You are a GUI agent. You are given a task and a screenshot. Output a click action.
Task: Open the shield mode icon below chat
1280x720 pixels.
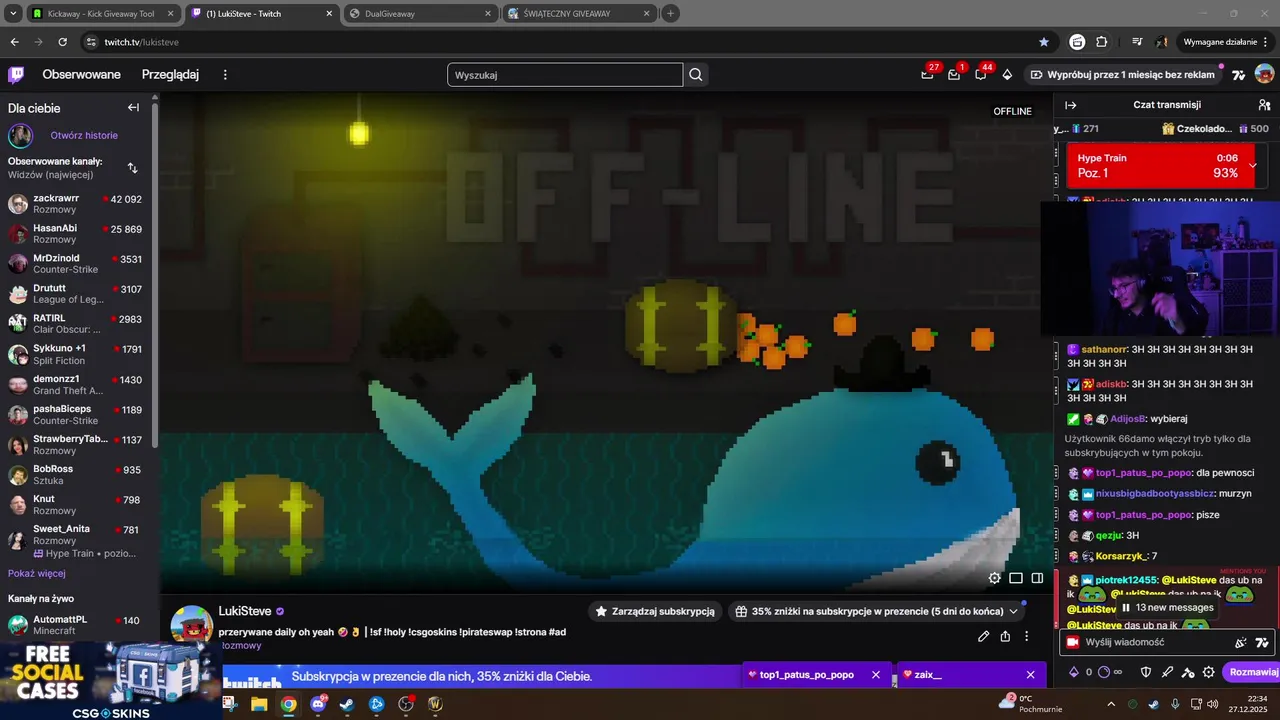pyautogui.click(x=1146, y=673)
